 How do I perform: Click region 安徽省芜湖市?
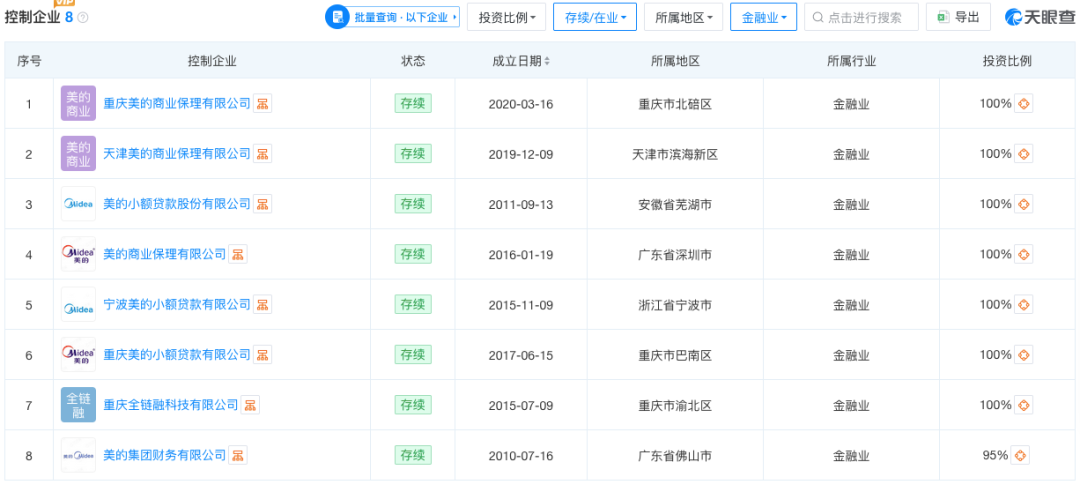675,205
